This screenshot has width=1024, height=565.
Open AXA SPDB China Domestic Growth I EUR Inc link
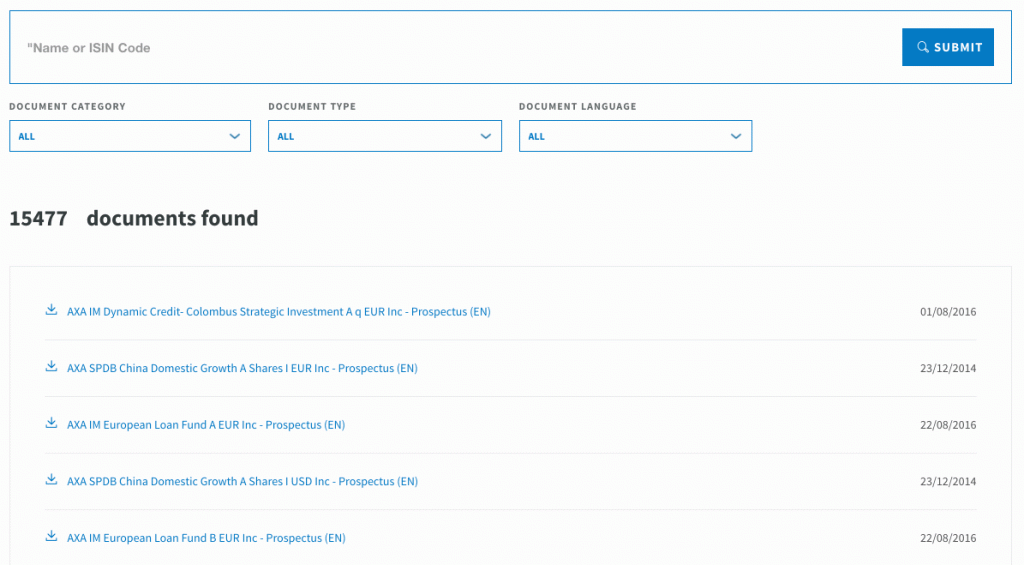pyautogui.click(x=242, y=368)
